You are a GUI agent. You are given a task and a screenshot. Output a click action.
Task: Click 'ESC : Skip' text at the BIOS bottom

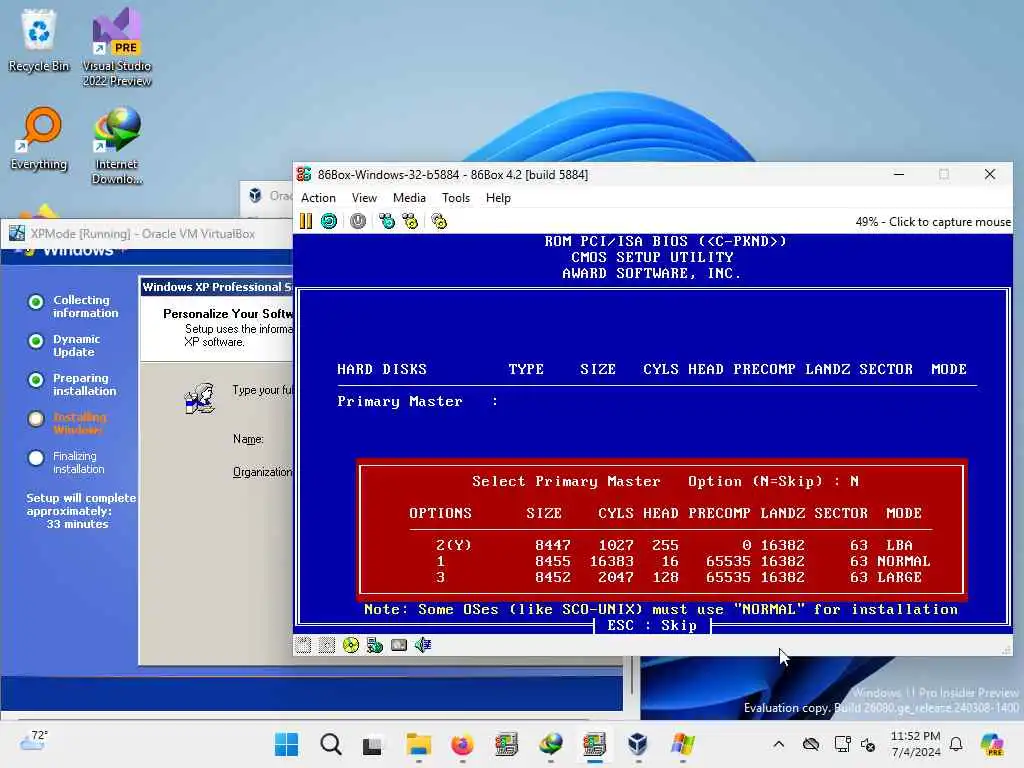[x=652, y=626]
